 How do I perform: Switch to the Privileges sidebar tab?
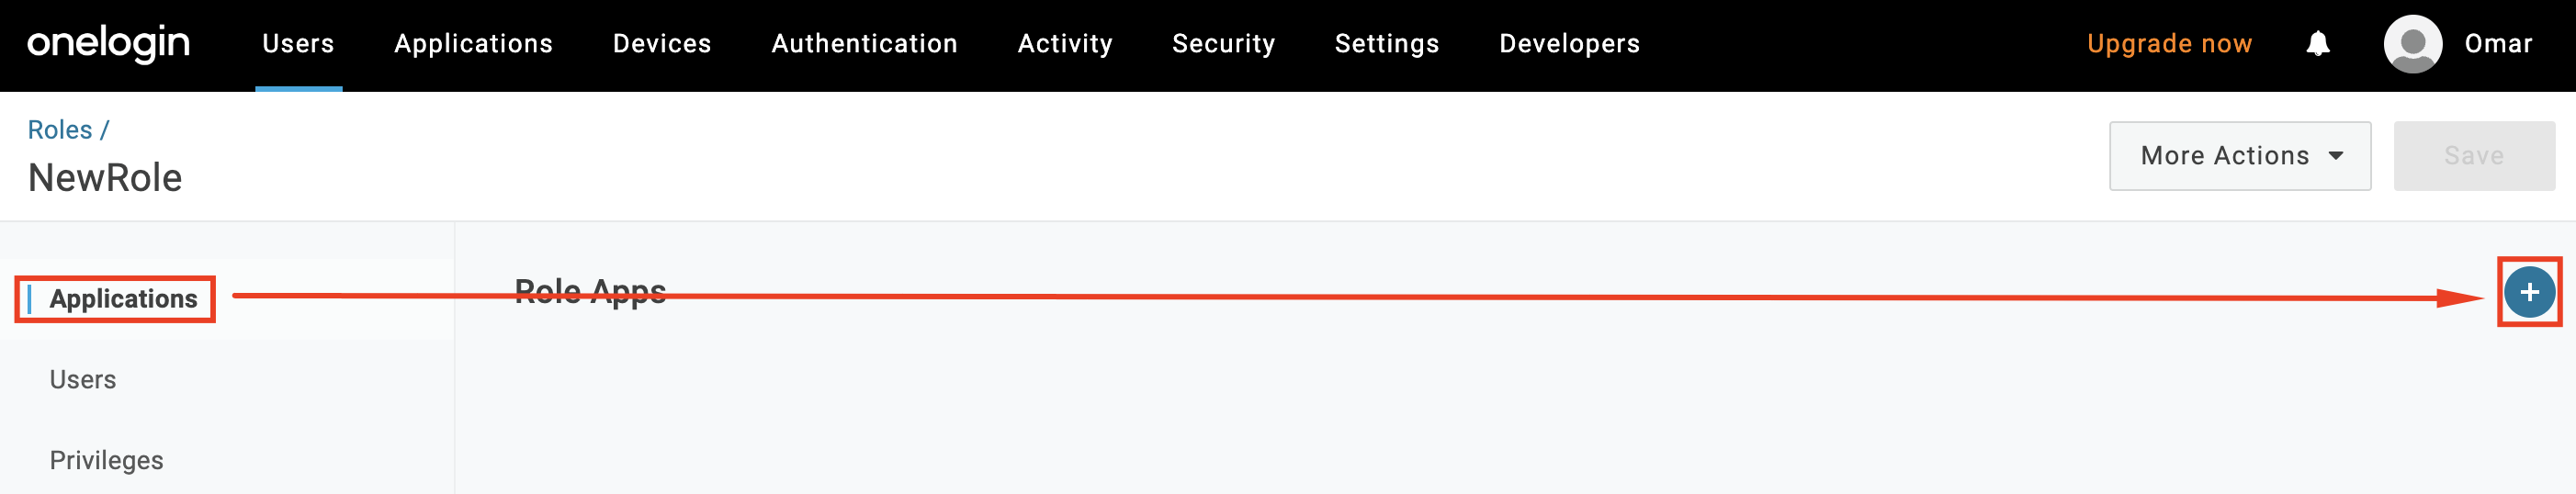106,460
